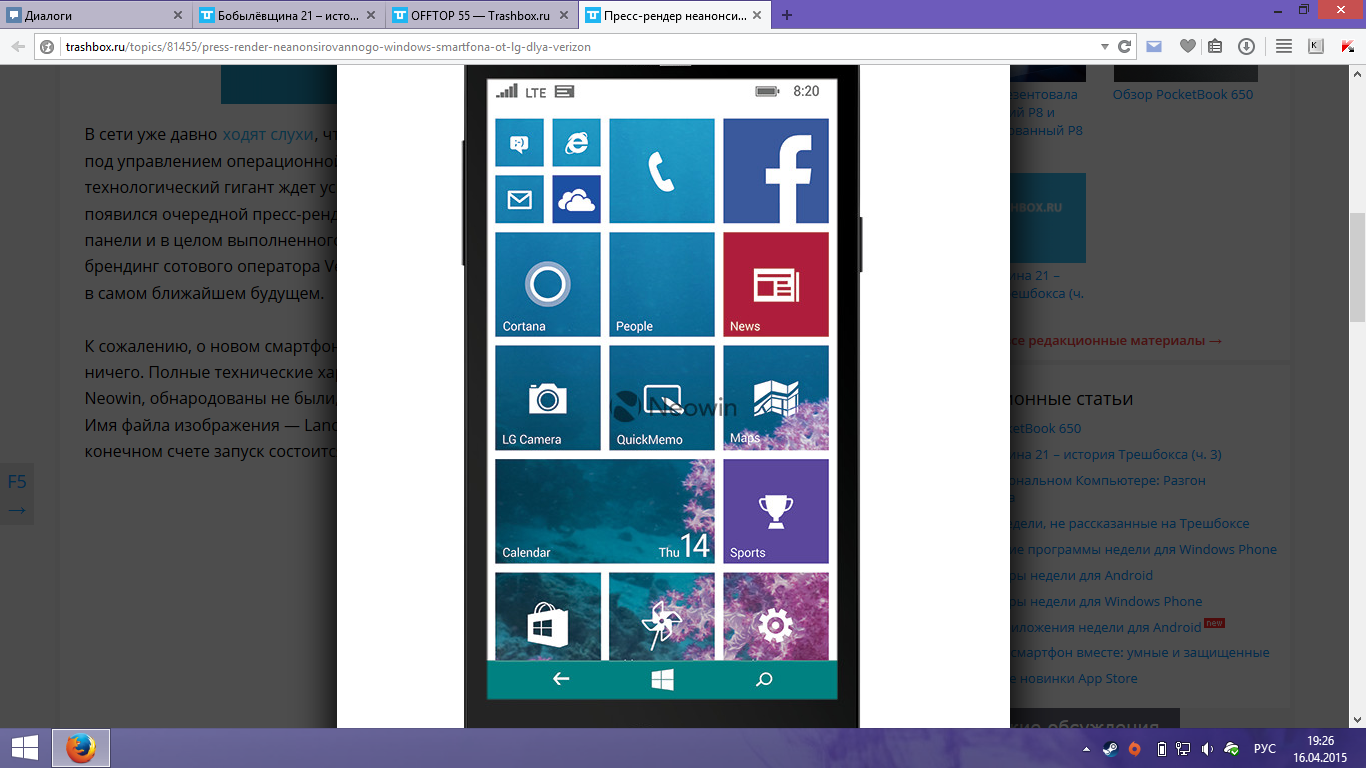Click the boxed K toolbar extension icon
Screen dimensions: 1366x768
1315,46
